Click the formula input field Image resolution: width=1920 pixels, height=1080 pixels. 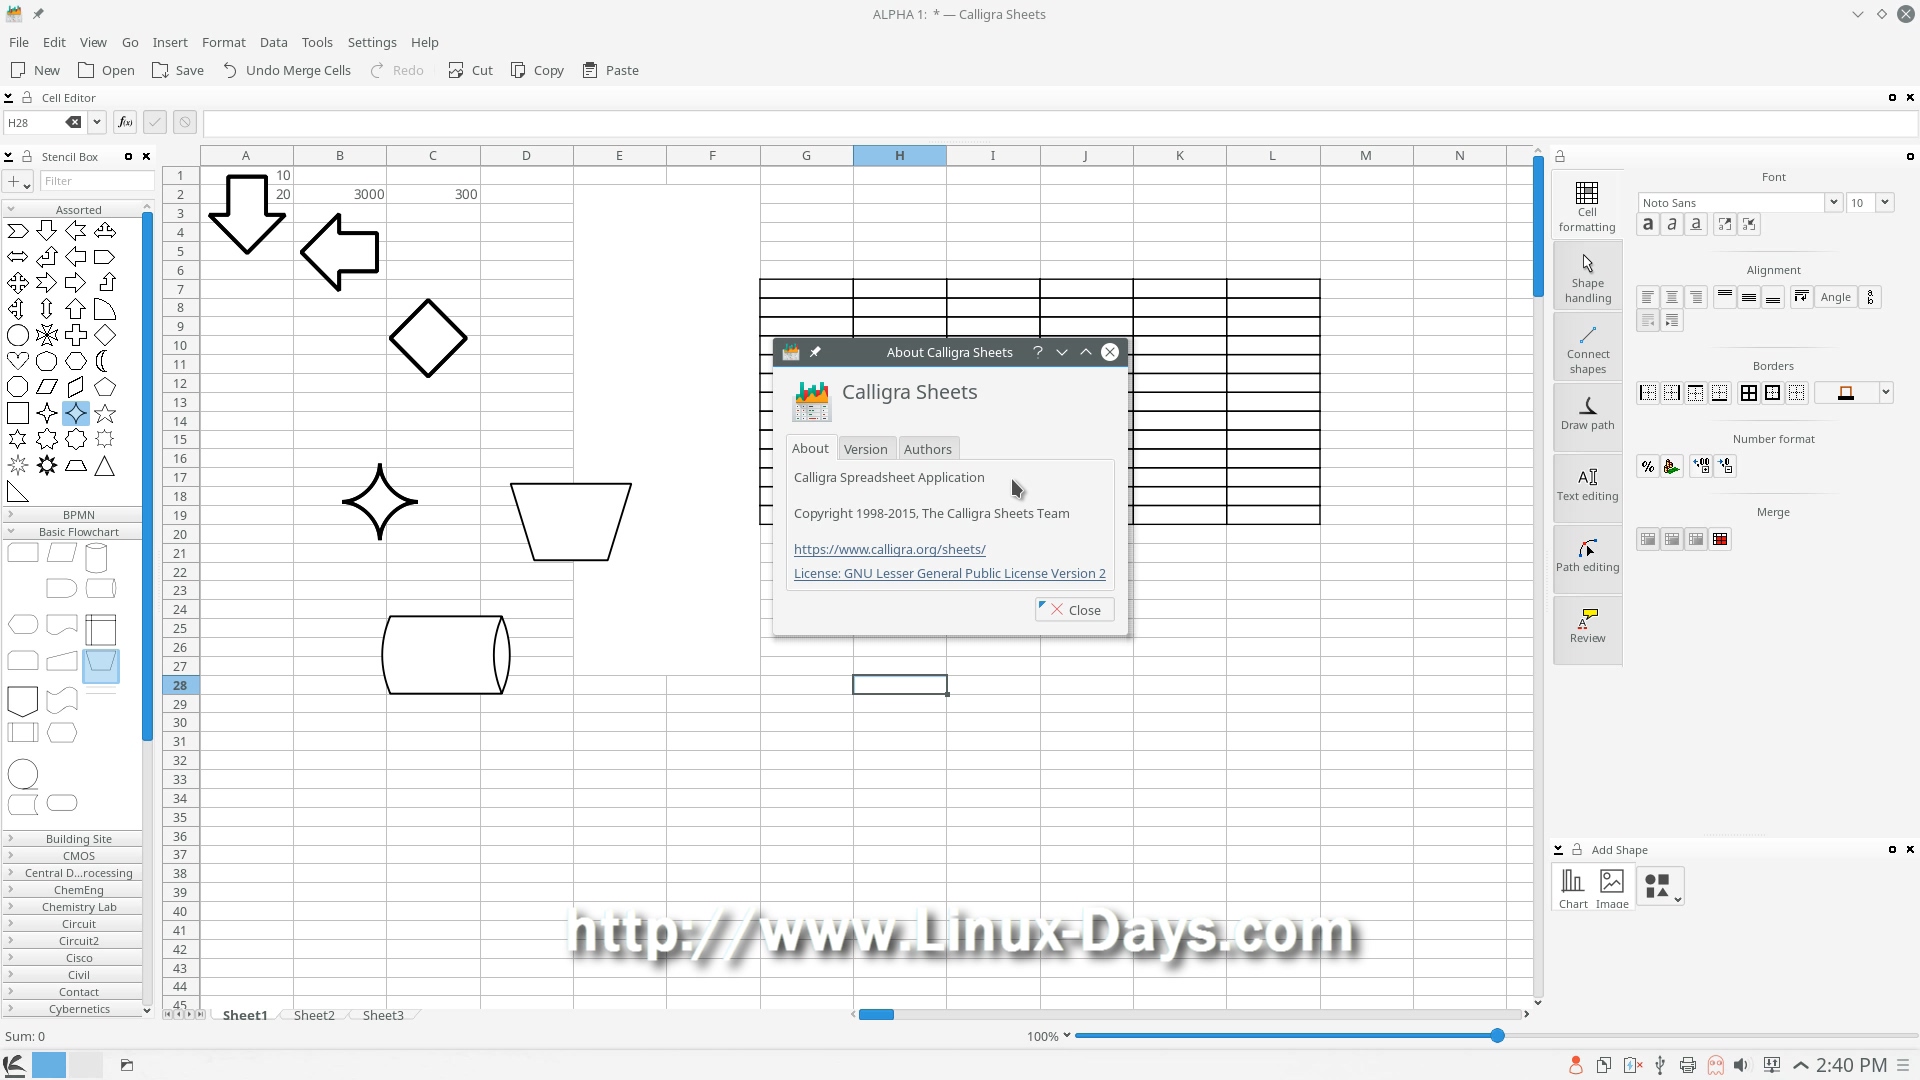[1060, 123]
